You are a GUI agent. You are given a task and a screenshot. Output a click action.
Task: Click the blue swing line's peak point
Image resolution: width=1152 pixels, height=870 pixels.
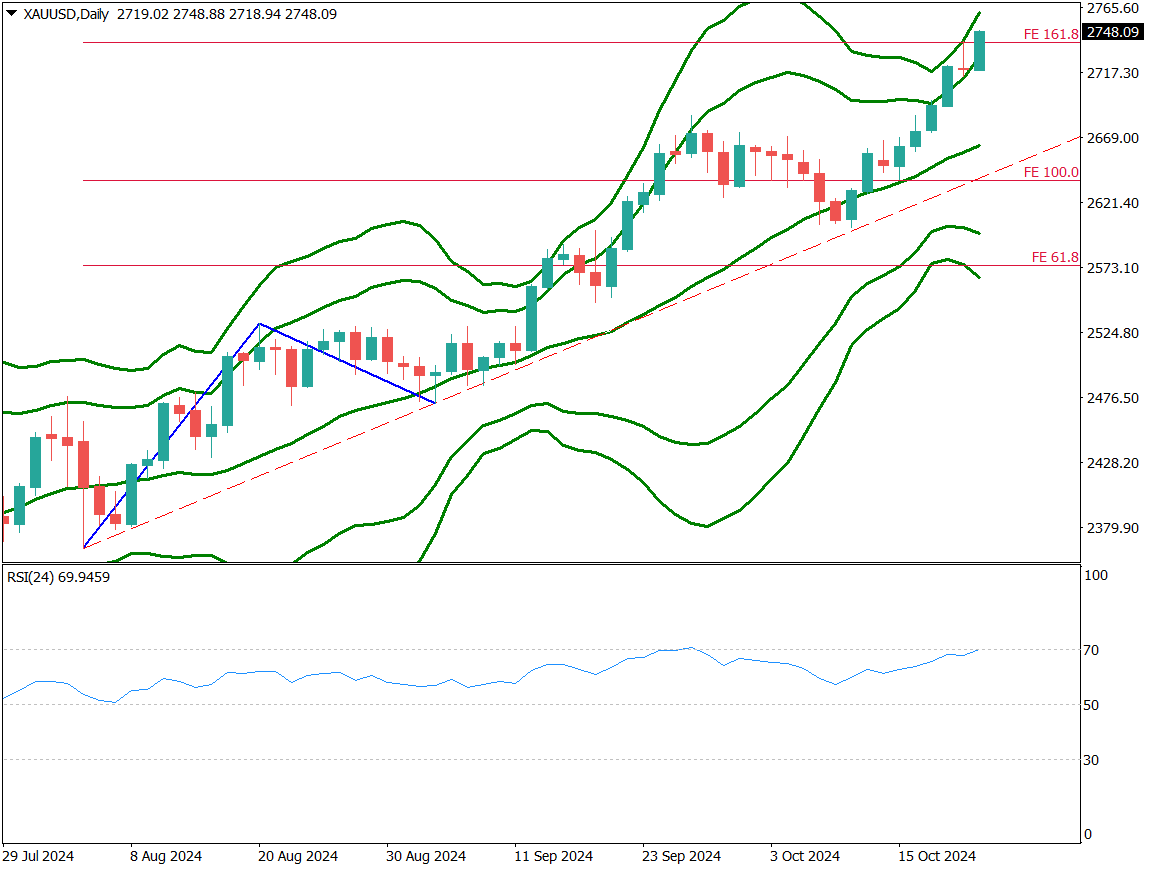[x=259, y=324]
